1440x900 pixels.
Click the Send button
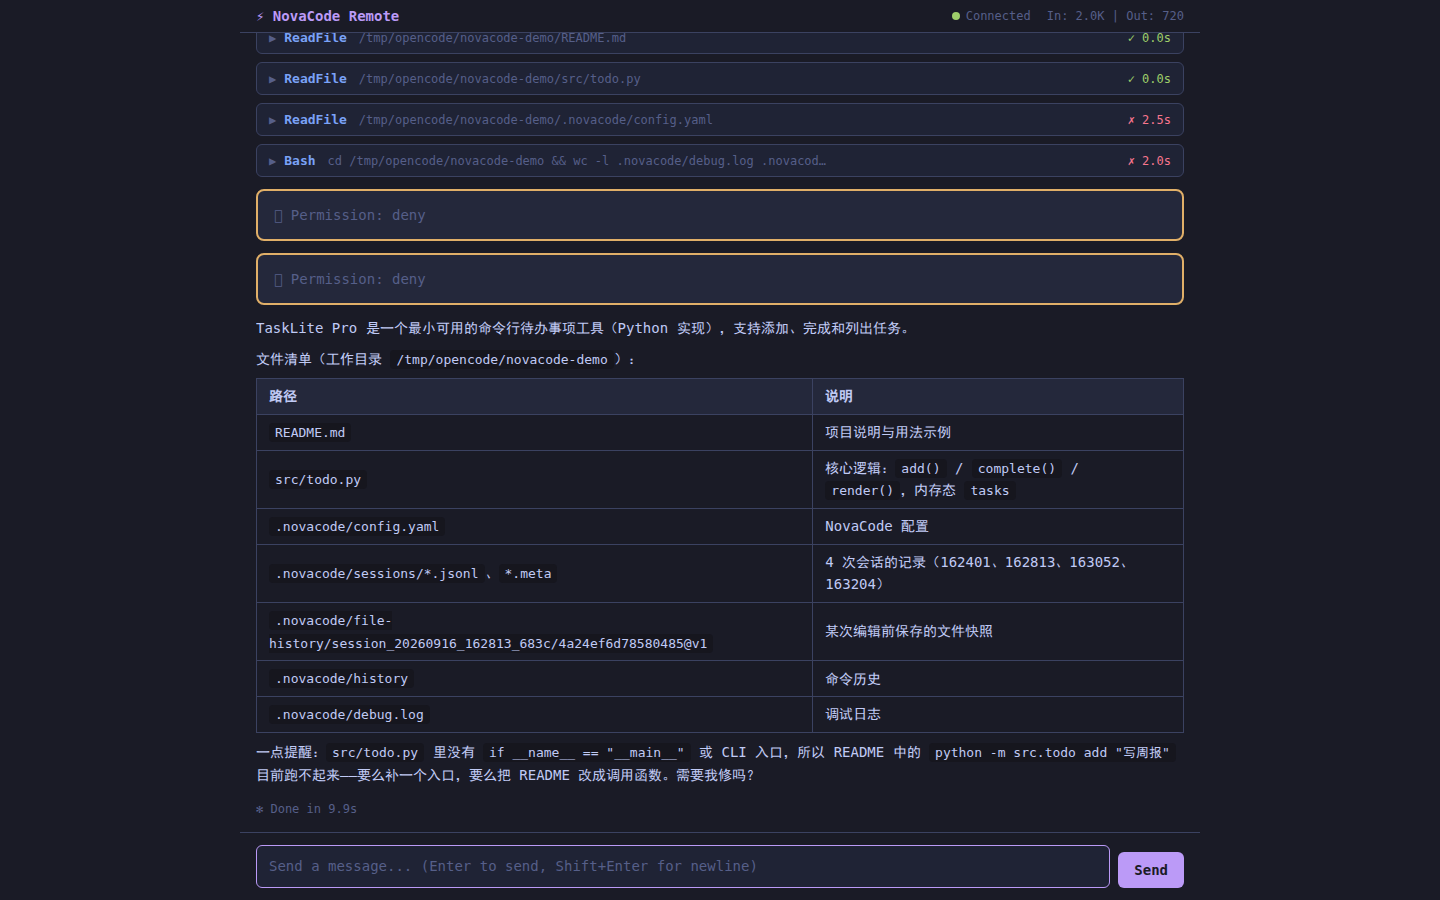pos(1150,870)
